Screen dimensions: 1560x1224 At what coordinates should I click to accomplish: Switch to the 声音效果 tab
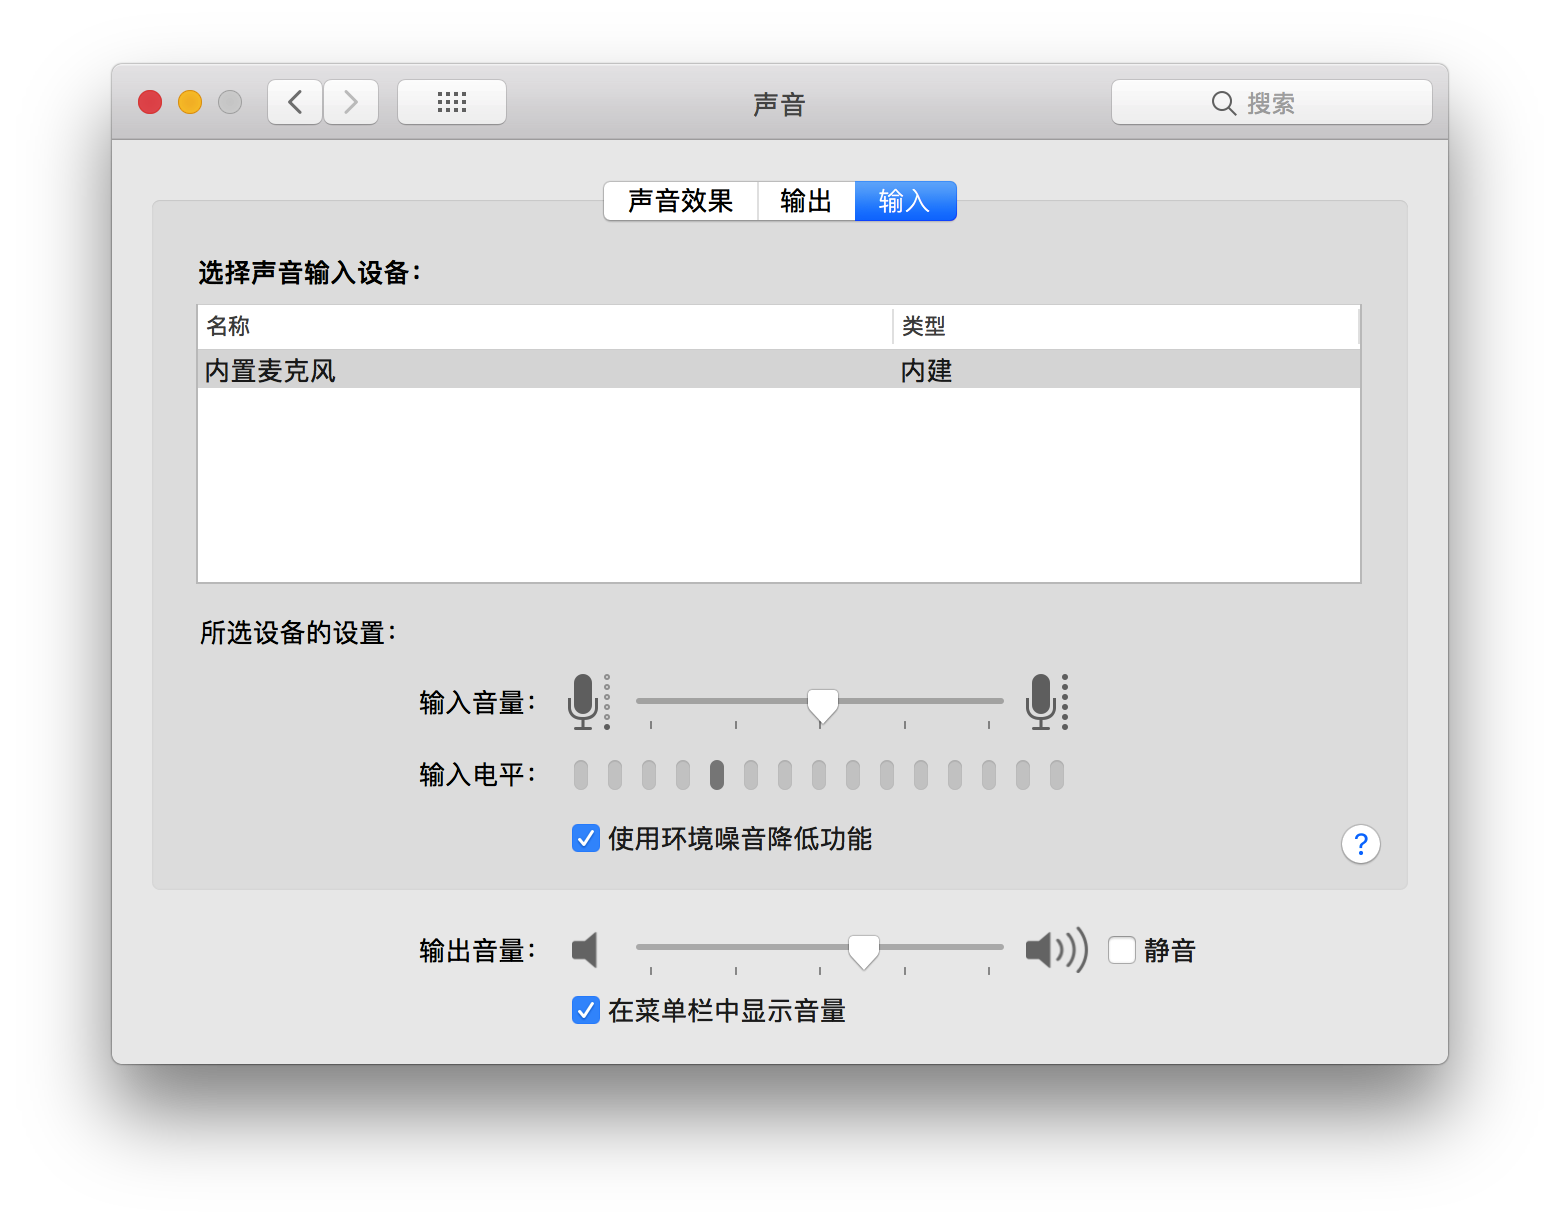pos(681,201)
